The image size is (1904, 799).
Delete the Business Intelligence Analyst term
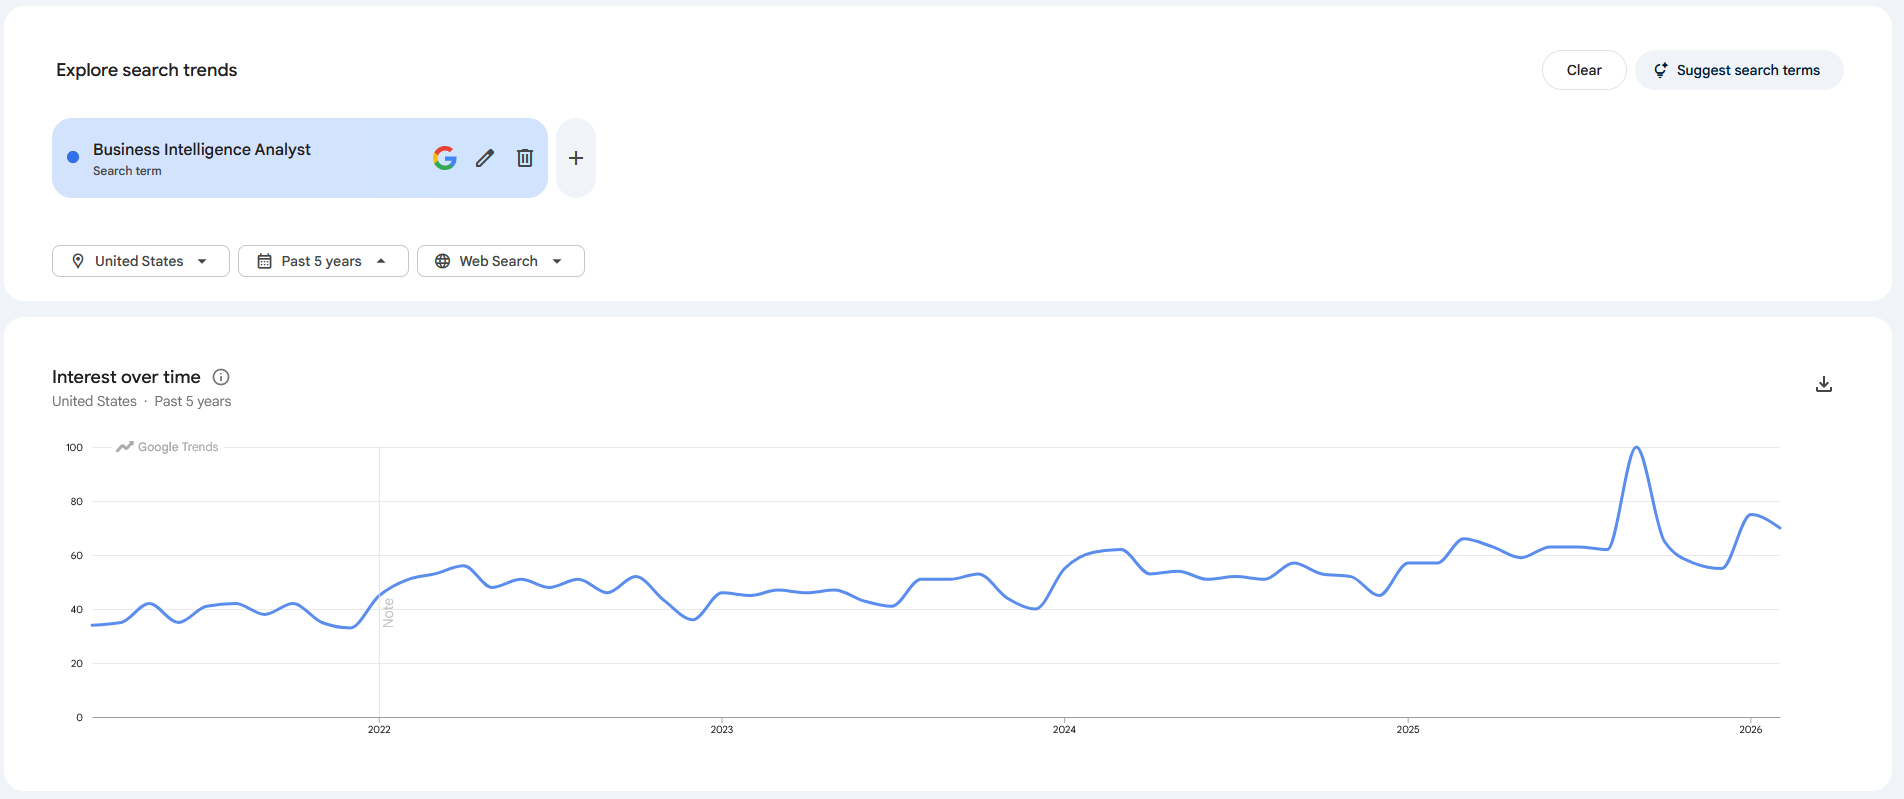click(525, 158)
